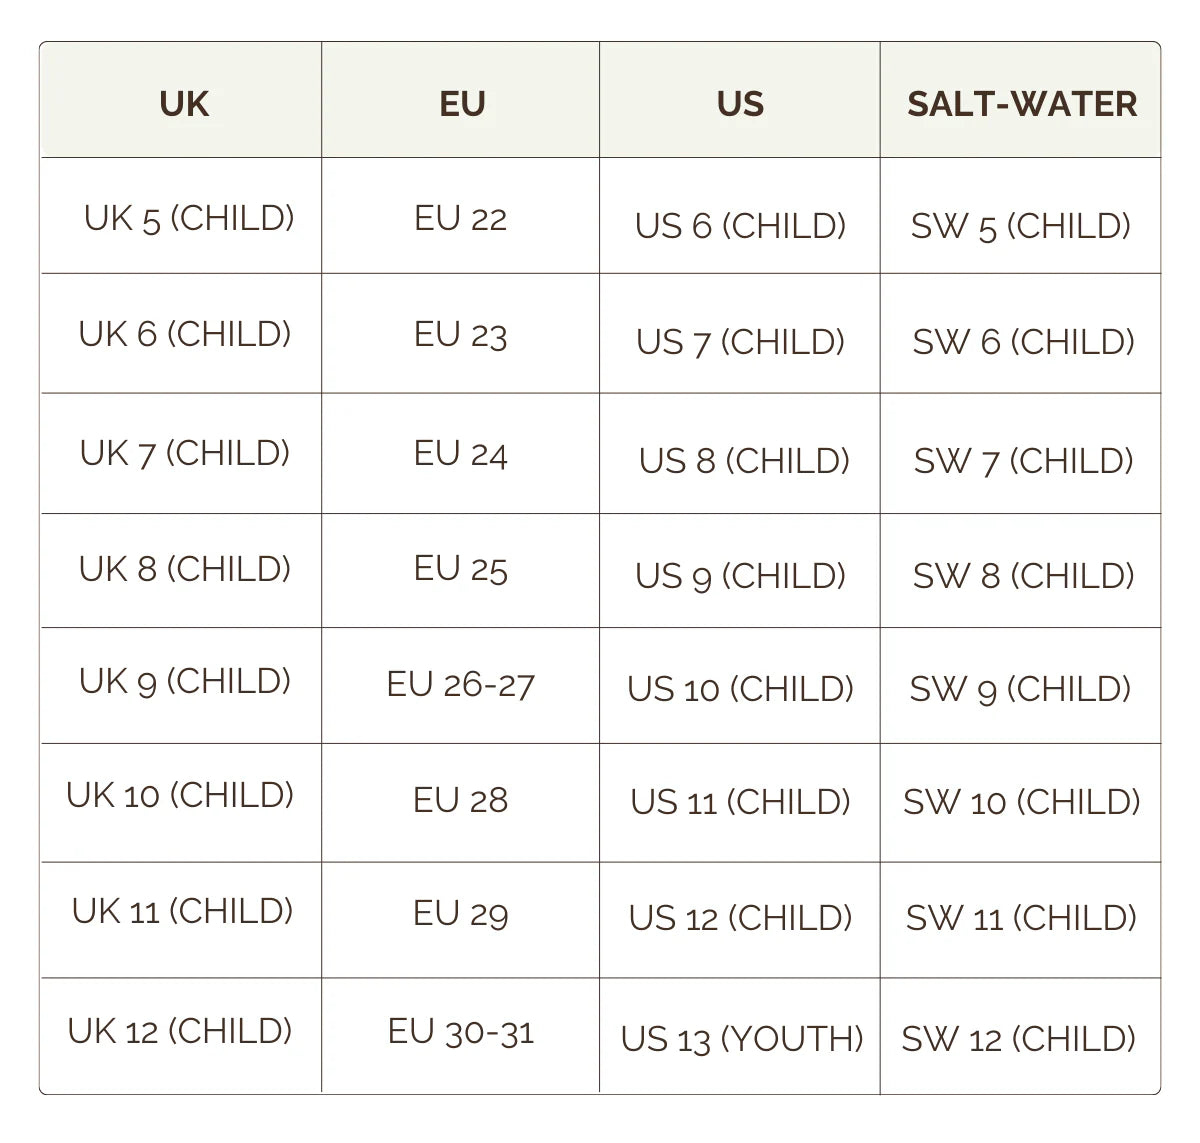The image size is (1200, 1143).
Task: Click the US 7 (CHILD) cell
Action: click(741, 342)
